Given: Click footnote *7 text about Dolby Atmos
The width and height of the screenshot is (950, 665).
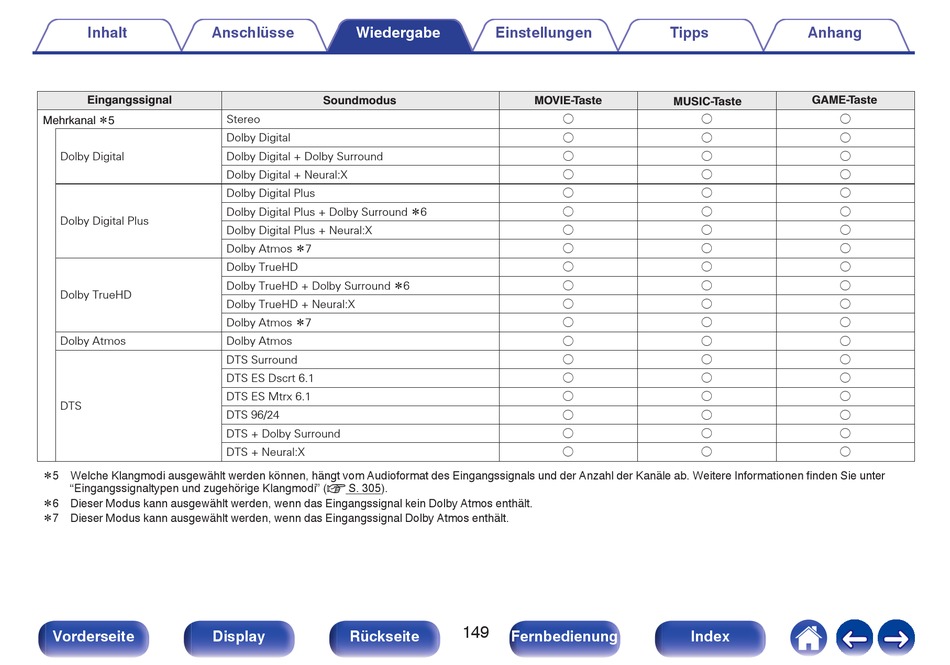Looking at the screenshot, I should [290, 518].
